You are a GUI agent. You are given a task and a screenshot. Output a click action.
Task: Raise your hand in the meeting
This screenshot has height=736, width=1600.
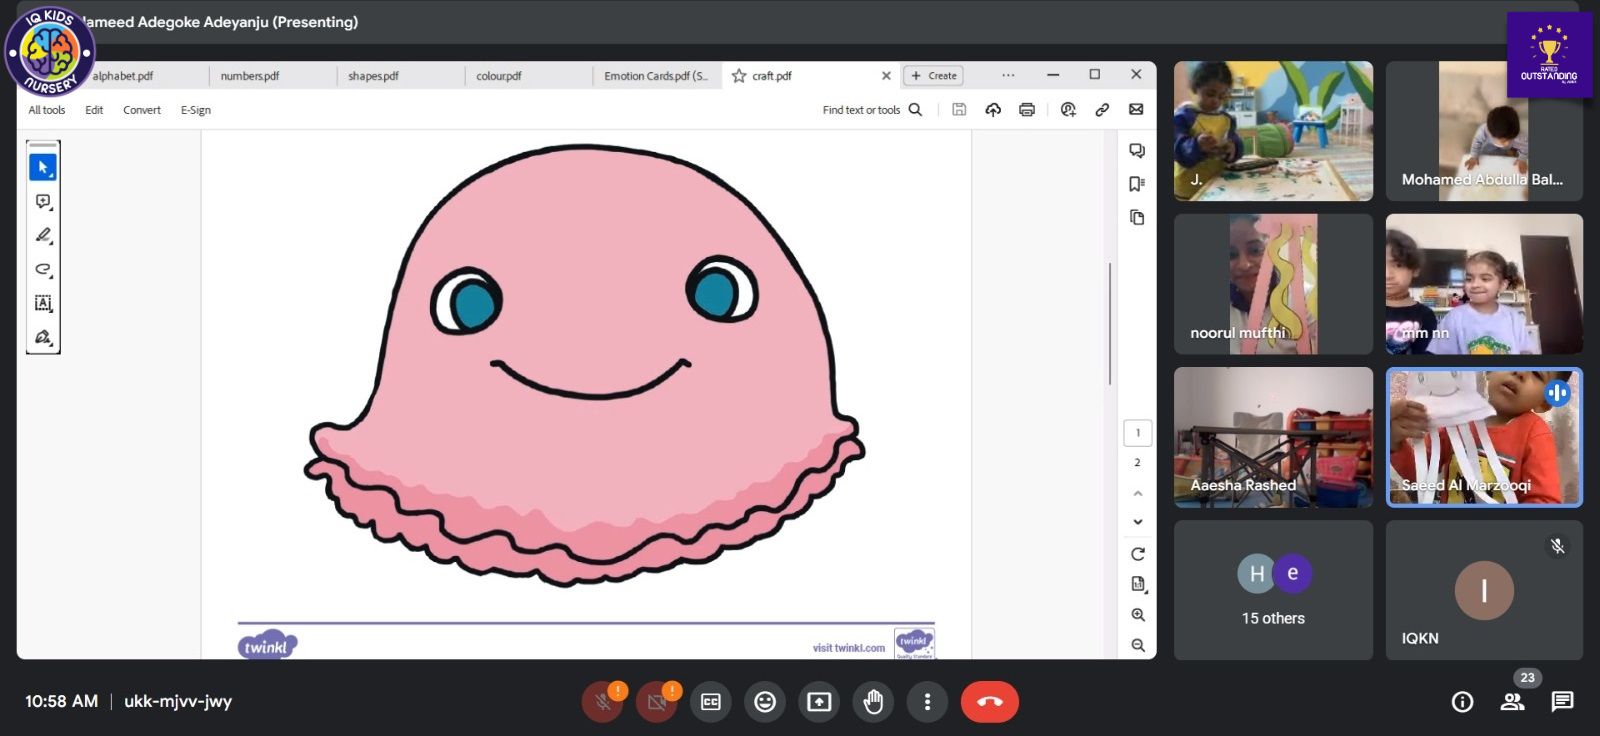pos(873,702)
